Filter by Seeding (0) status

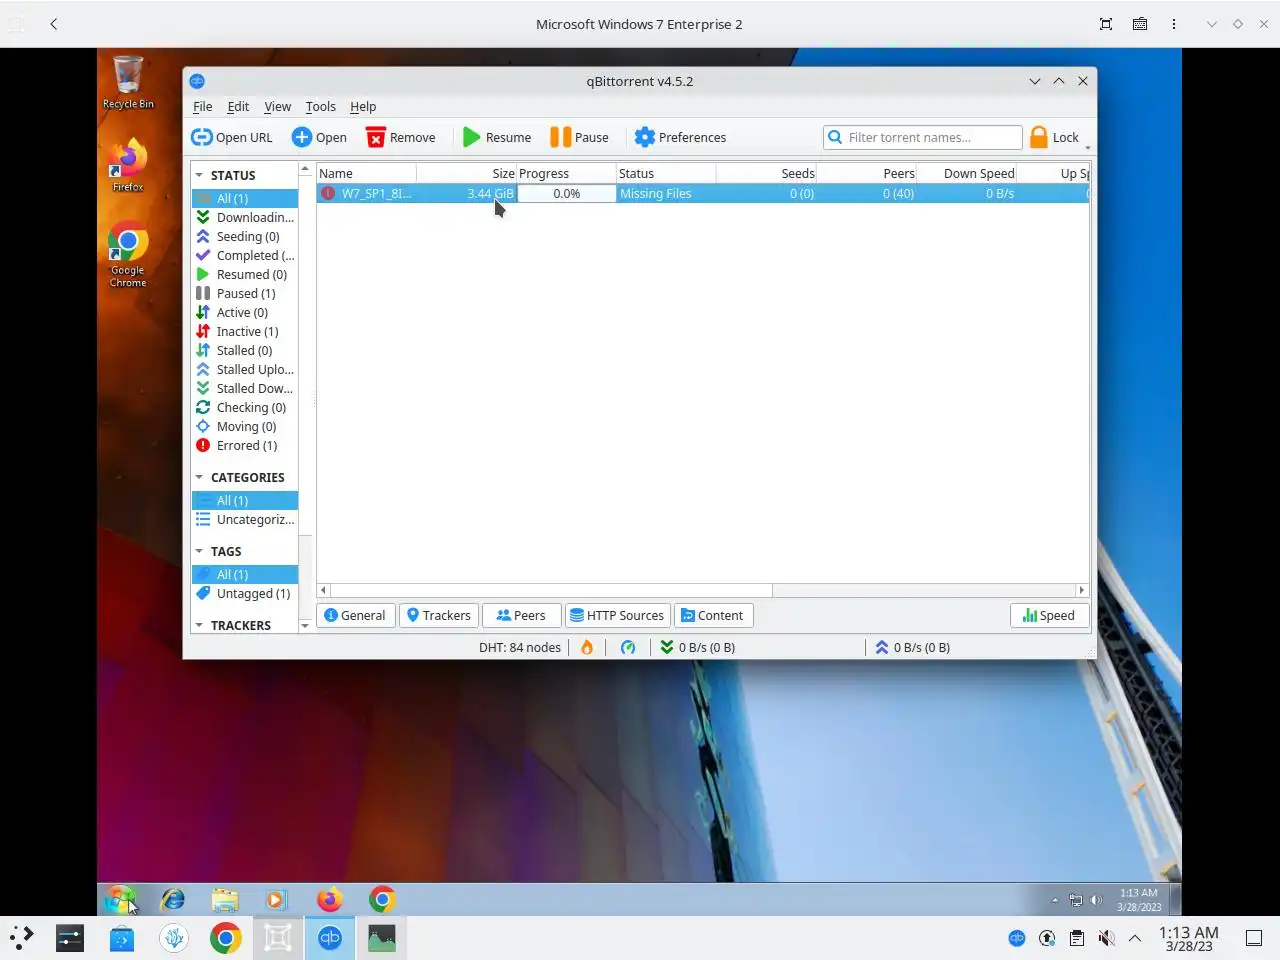(x=245, y=236)
